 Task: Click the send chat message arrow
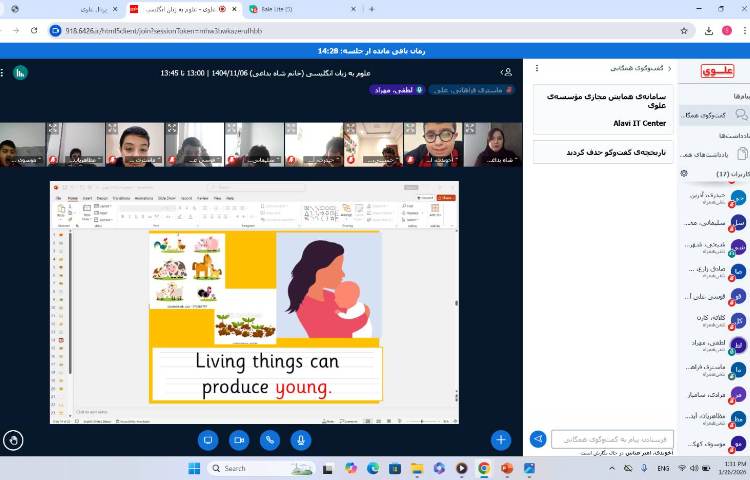(538, 439)
